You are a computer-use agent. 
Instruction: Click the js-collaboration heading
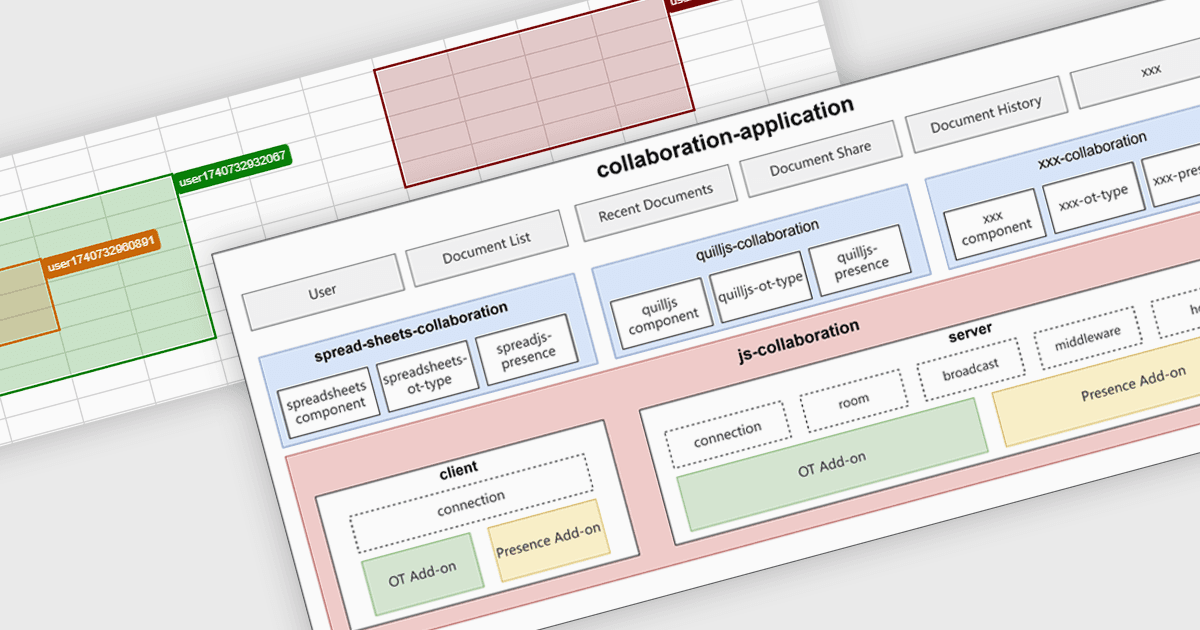point(796,340)
